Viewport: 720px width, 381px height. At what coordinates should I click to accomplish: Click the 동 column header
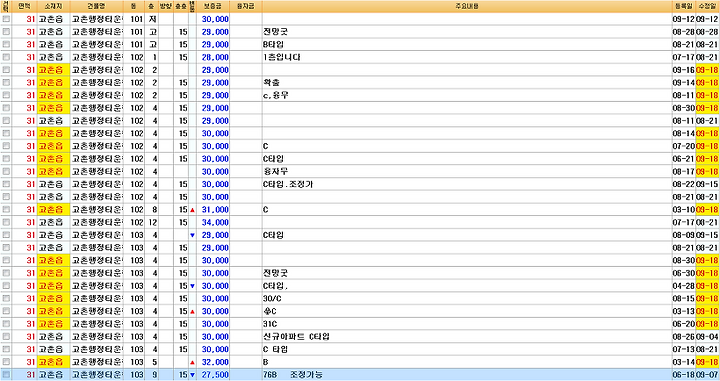click(x=134, y=6)
